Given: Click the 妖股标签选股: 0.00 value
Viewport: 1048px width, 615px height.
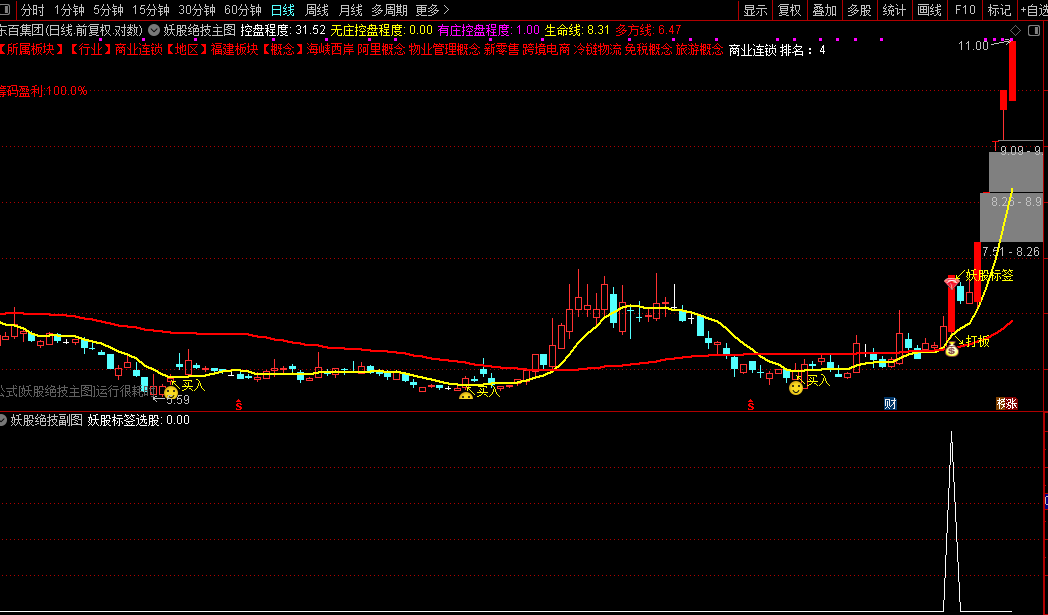Looking at the screenshot, I should [138, 420].
